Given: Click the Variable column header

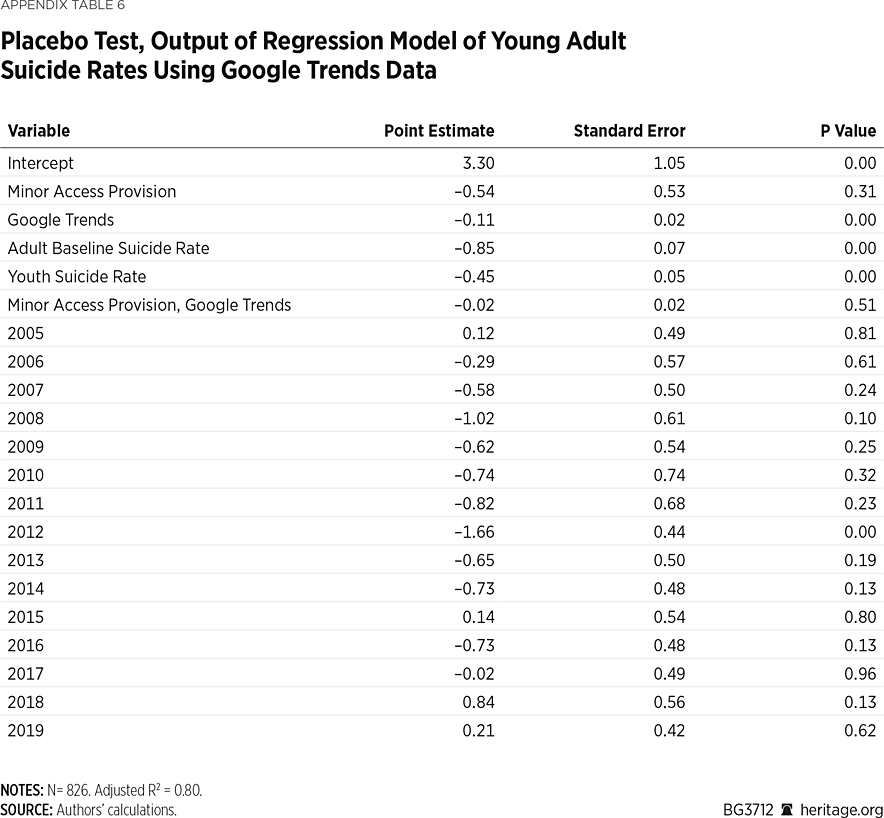Looking at the screenshot, I should 39,131.
